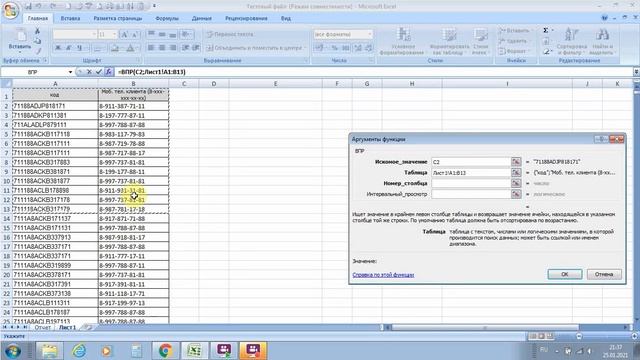The width and height of the screenshot is (640, 360).
Task: Expand the Удалить cells dropdown
Action: (x=530, y=41)
